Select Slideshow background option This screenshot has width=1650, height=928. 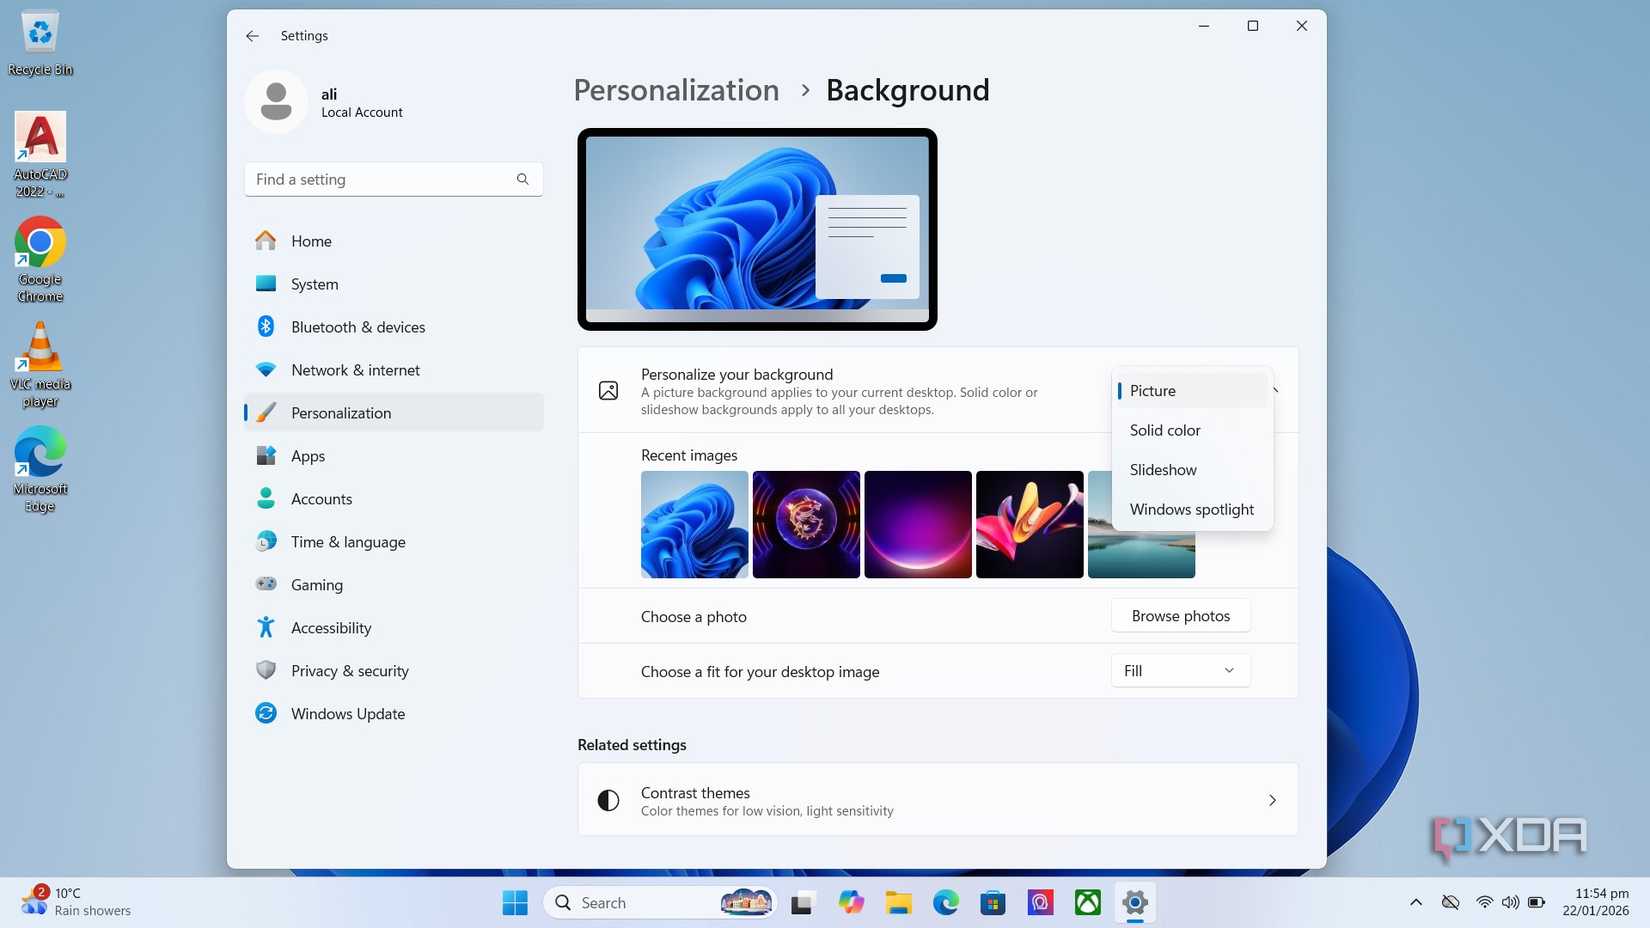point(1163,470)
